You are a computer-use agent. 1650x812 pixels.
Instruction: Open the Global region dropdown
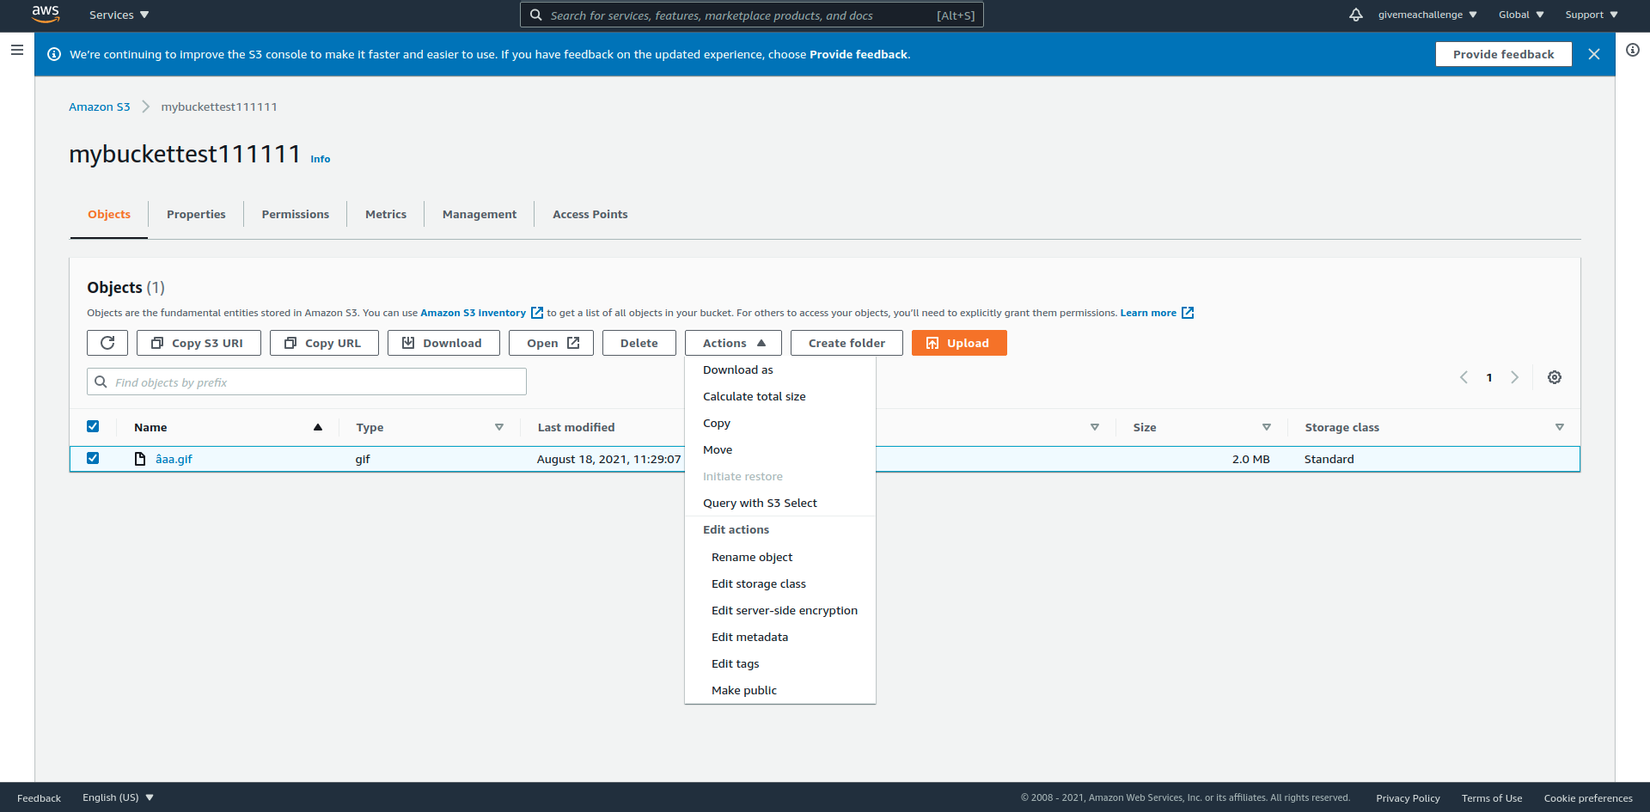pyautogui.click(x=1521, y=15)
